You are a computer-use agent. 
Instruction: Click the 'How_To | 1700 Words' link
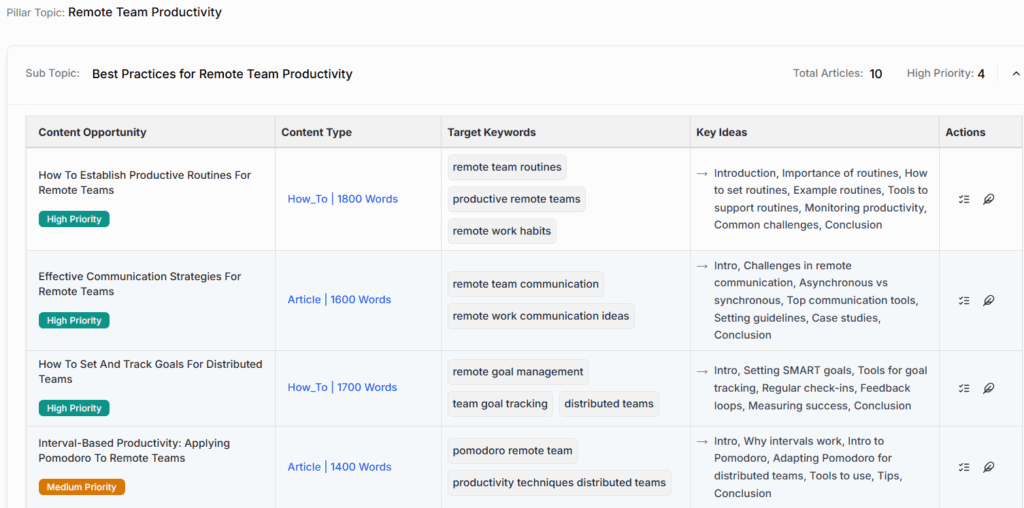click(342, 388)
